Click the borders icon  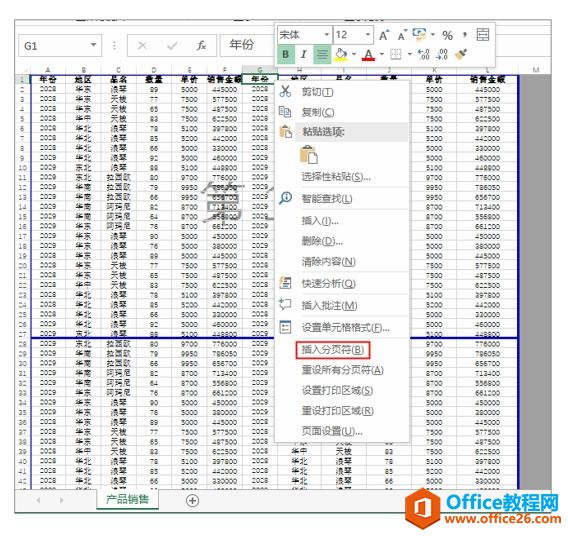click(x=396, y=54)
